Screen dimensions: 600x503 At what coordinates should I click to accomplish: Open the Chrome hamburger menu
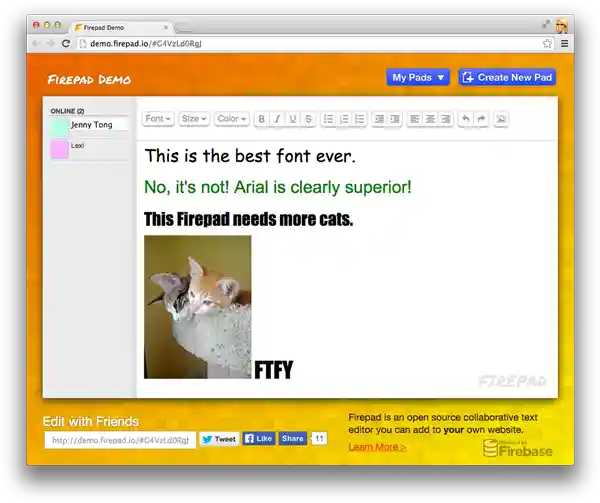click(x=564, y=44)
